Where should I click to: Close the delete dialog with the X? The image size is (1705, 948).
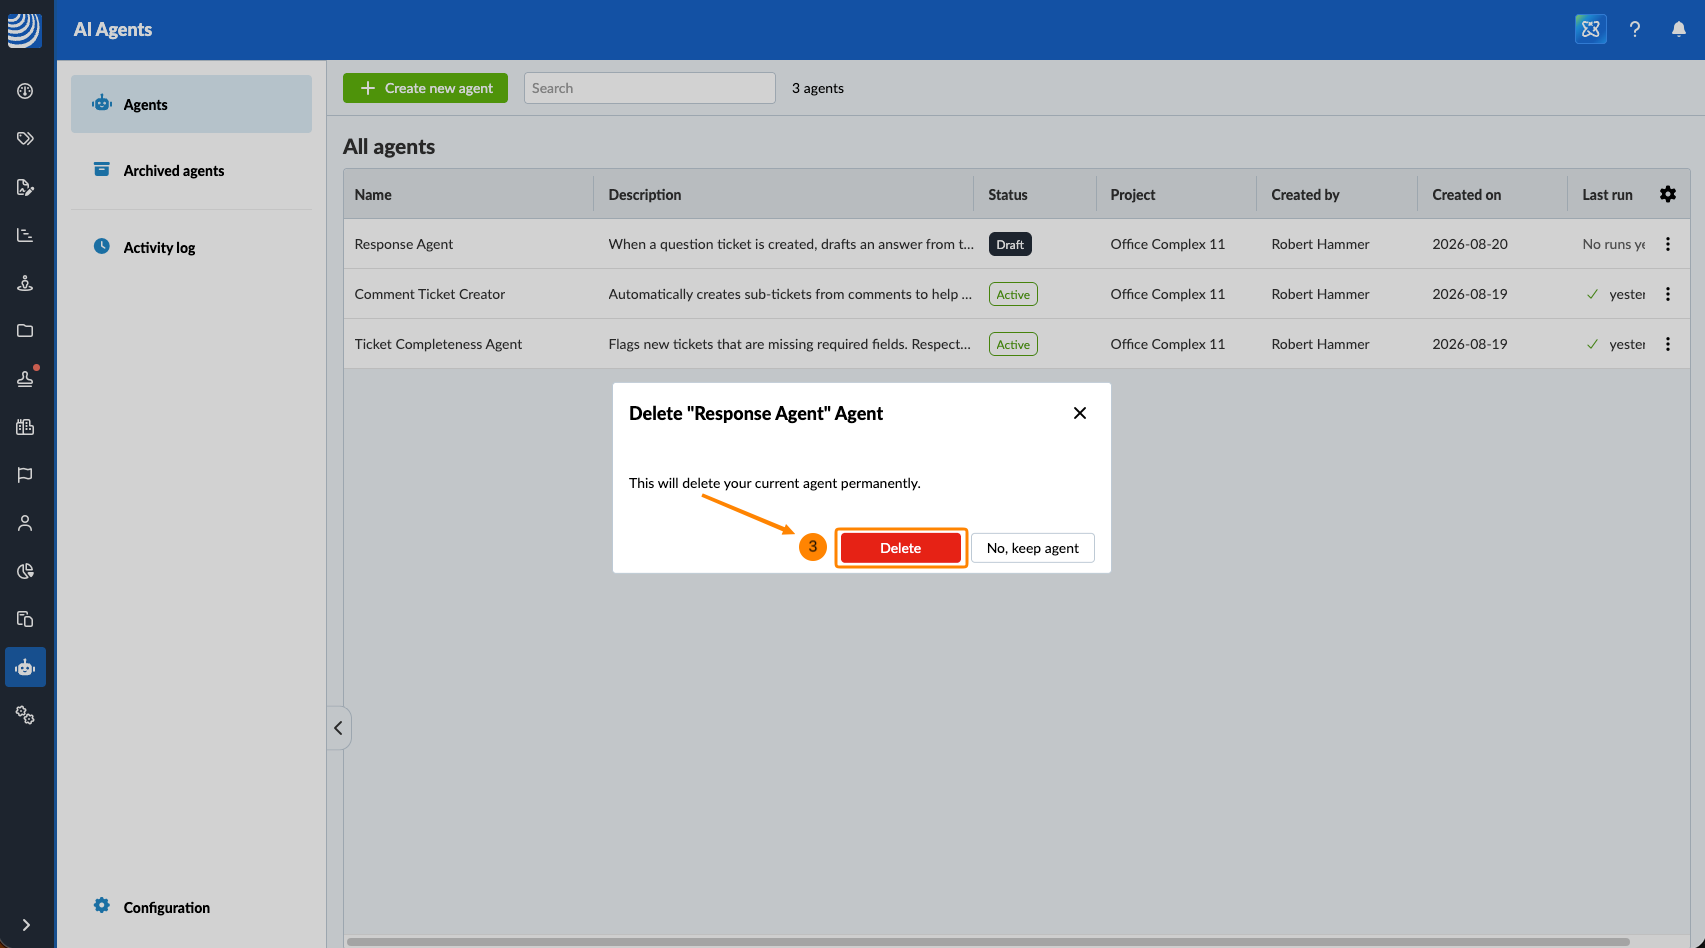1080,413
